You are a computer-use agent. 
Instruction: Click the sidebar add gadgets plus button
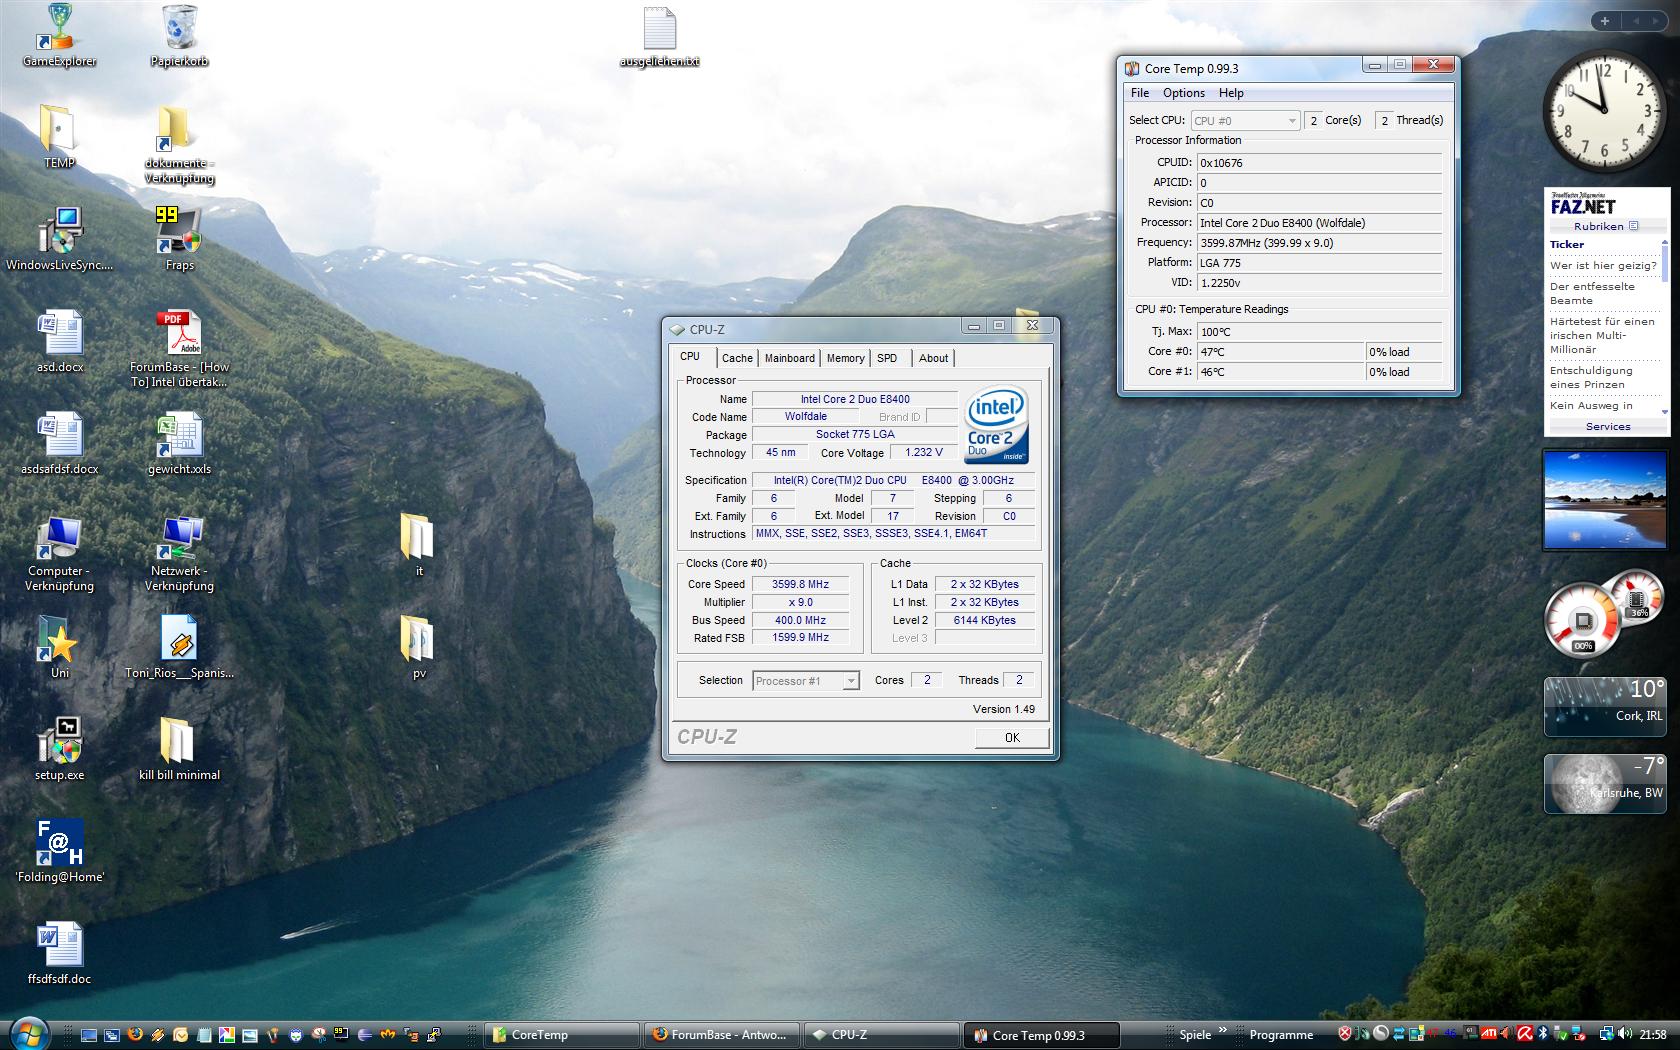(1605, 21)
